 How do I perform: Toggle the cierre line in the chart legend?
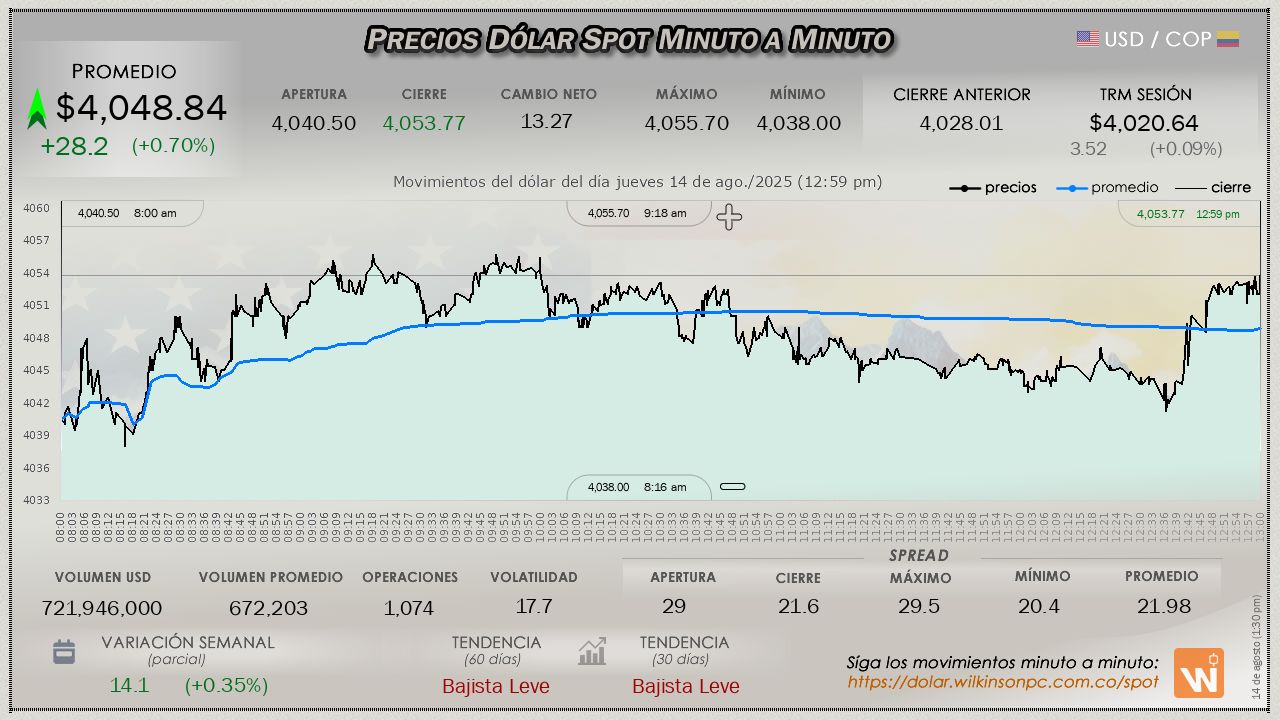click(x=1212, y=188)
